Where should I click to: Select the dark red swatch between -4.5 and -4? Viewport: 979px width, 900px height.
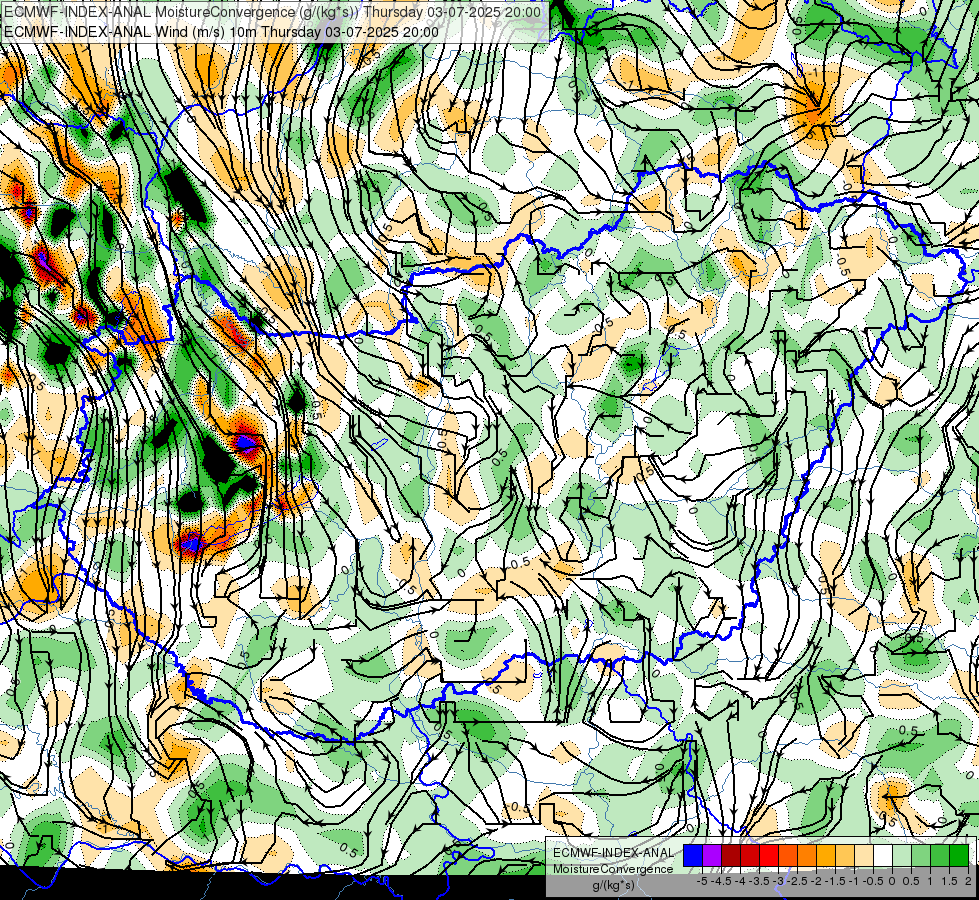click(731, 856)
